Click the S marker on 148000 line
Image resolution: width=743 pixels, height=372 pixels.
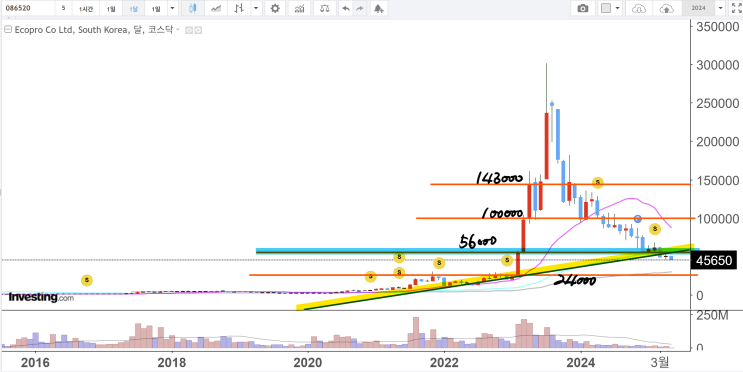[598, 182]
